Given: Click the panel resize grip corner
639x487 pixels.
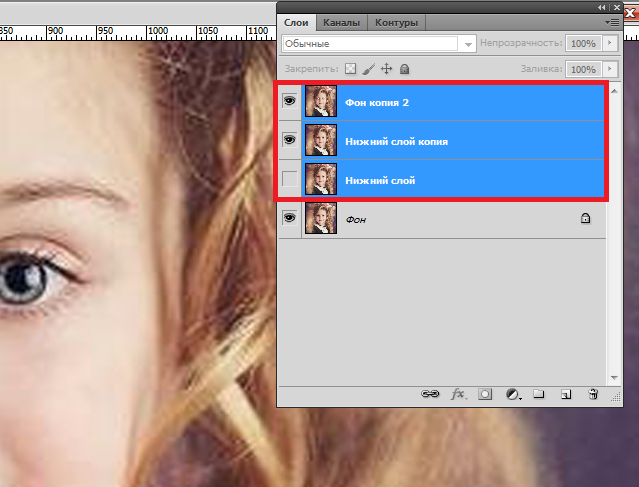Looking at the screenshot, I should [616, 397].
